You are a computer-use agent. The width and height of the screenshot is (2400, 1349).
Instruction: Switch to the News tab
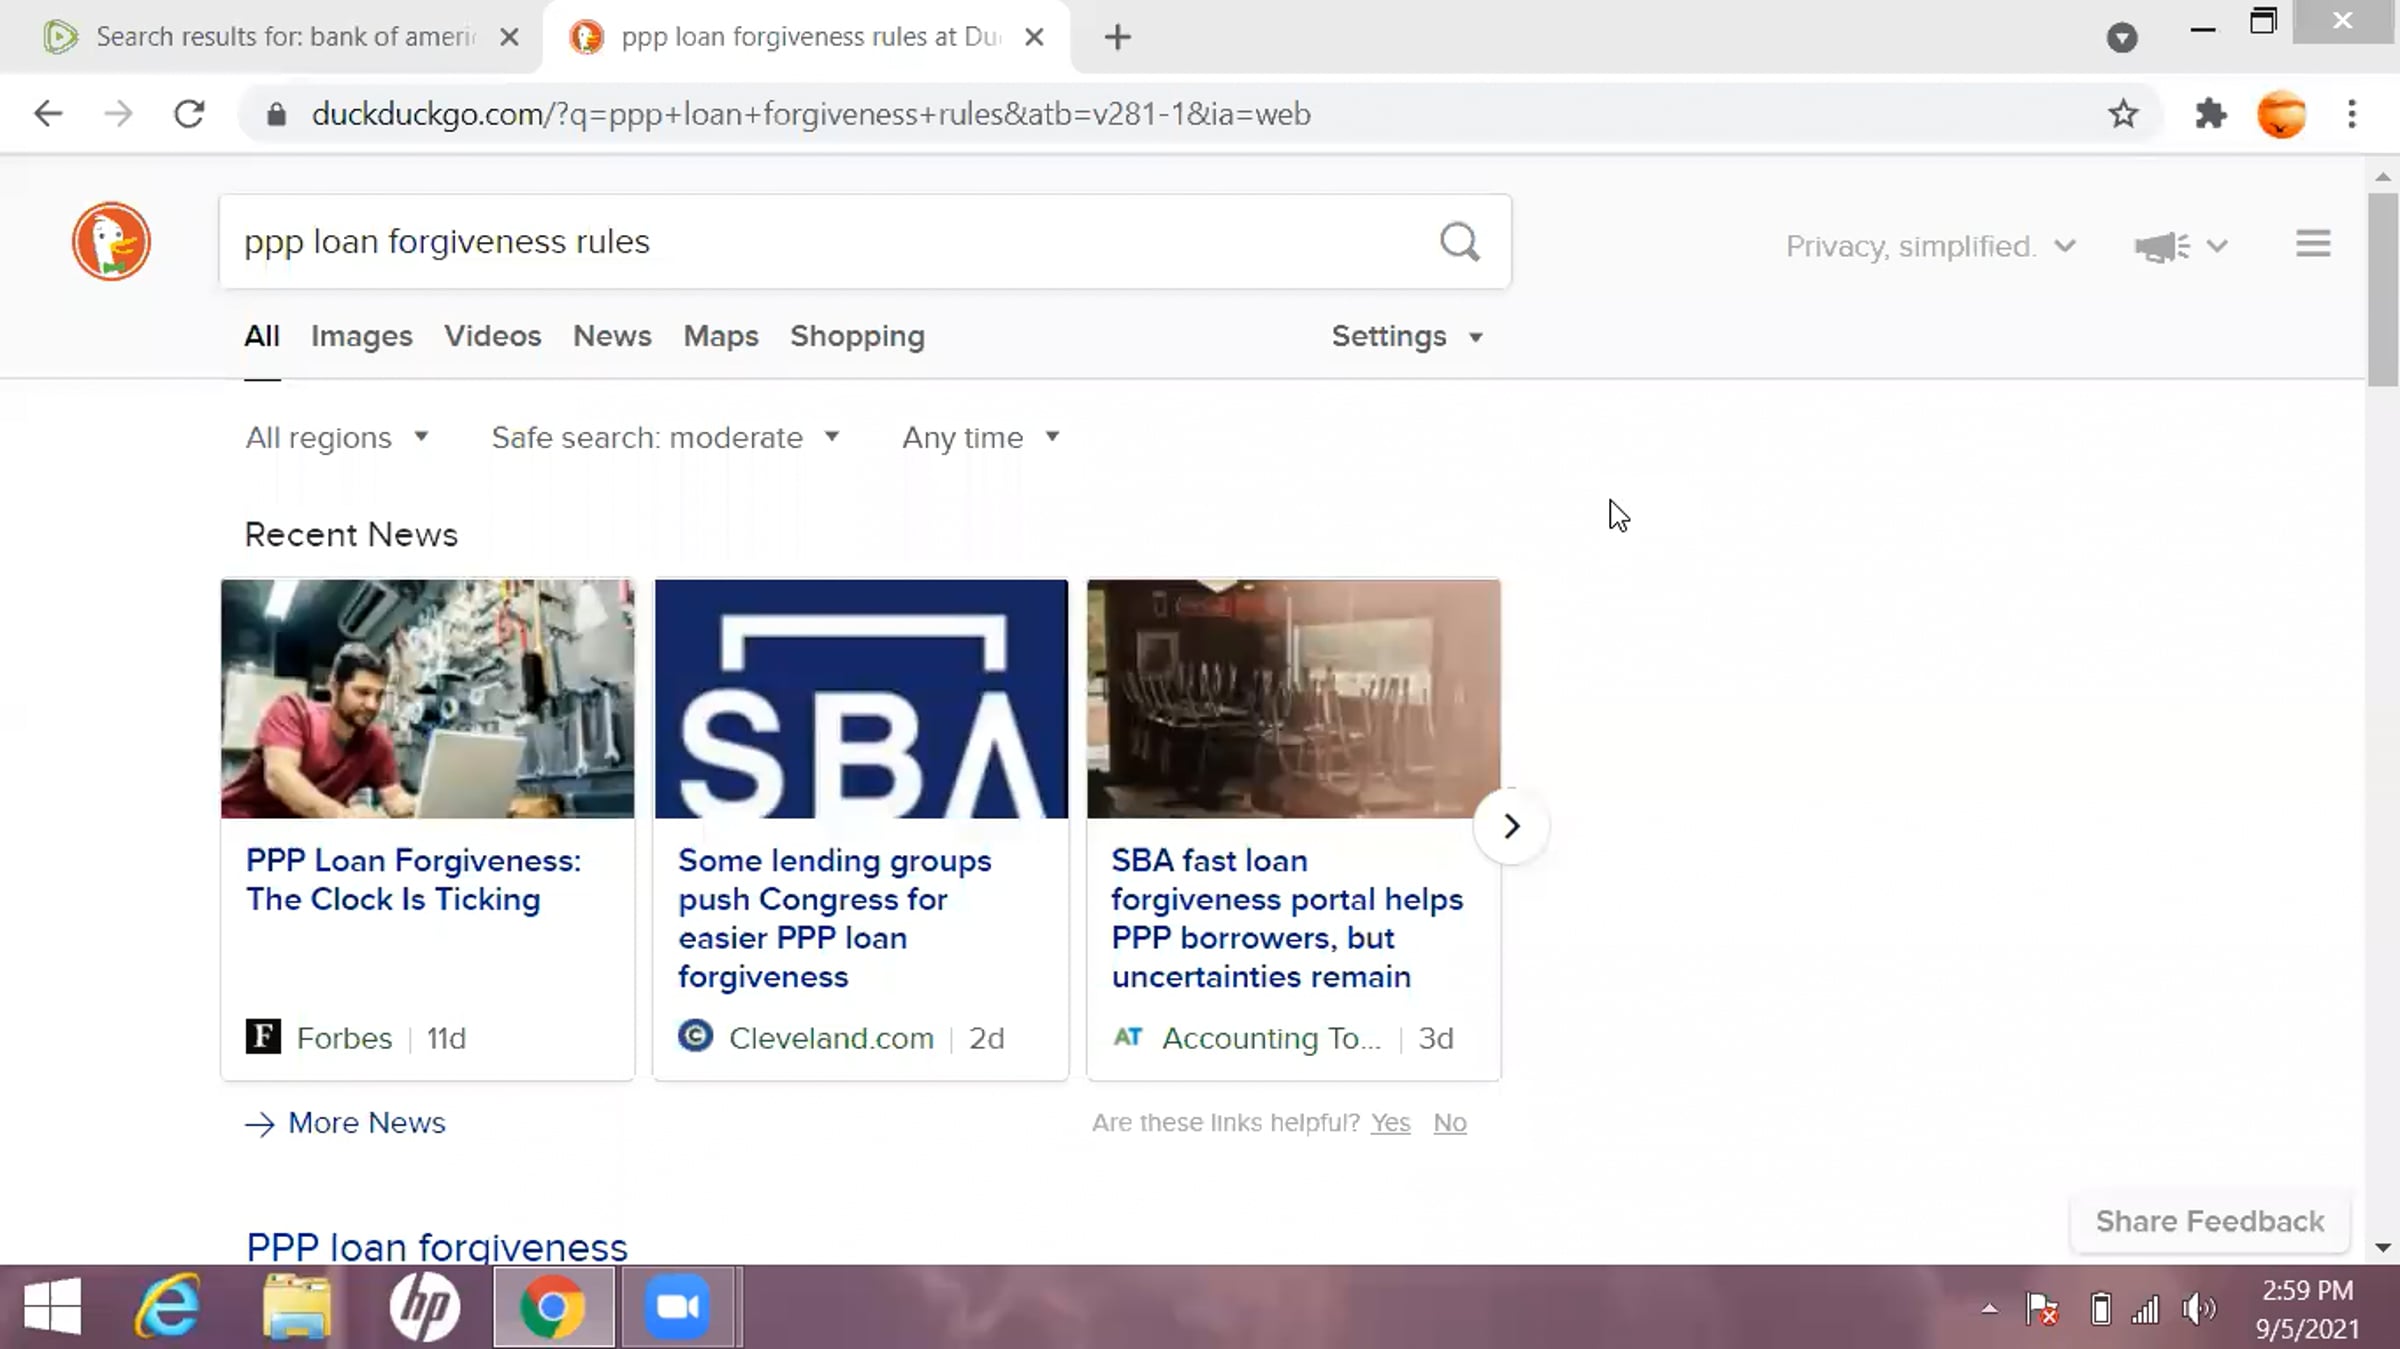(612, 336)
